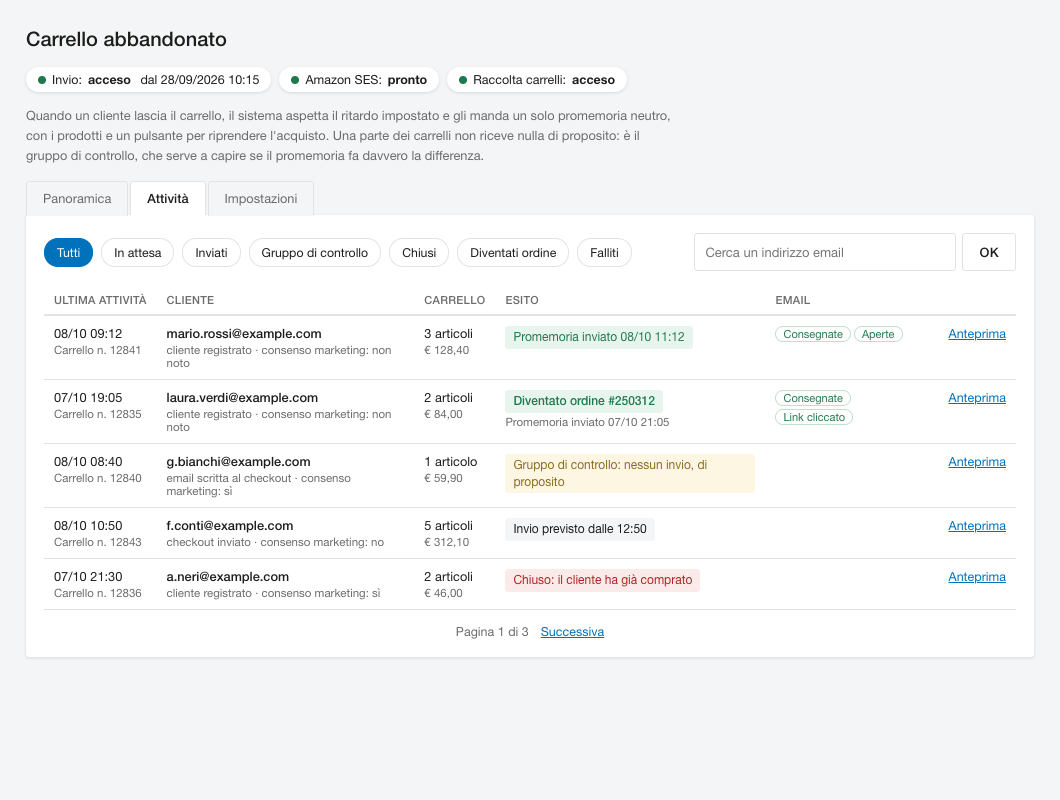The image size is (1060, 800).
Task: Filter by Gruppo di controllo
Action: 315,253
